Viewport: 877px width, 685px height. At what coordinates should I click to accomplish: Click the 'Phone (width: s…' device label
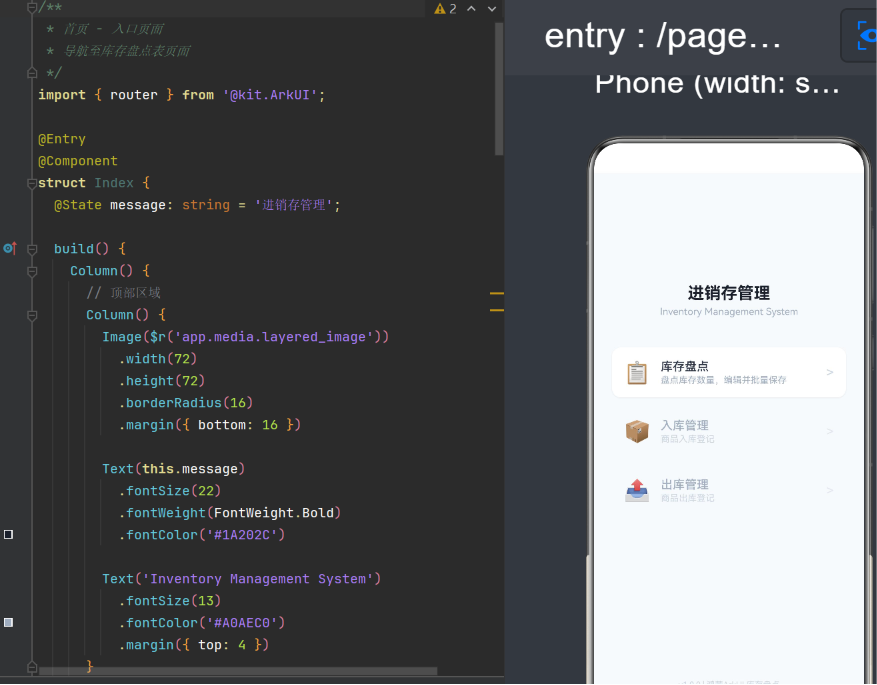[717, 84]
